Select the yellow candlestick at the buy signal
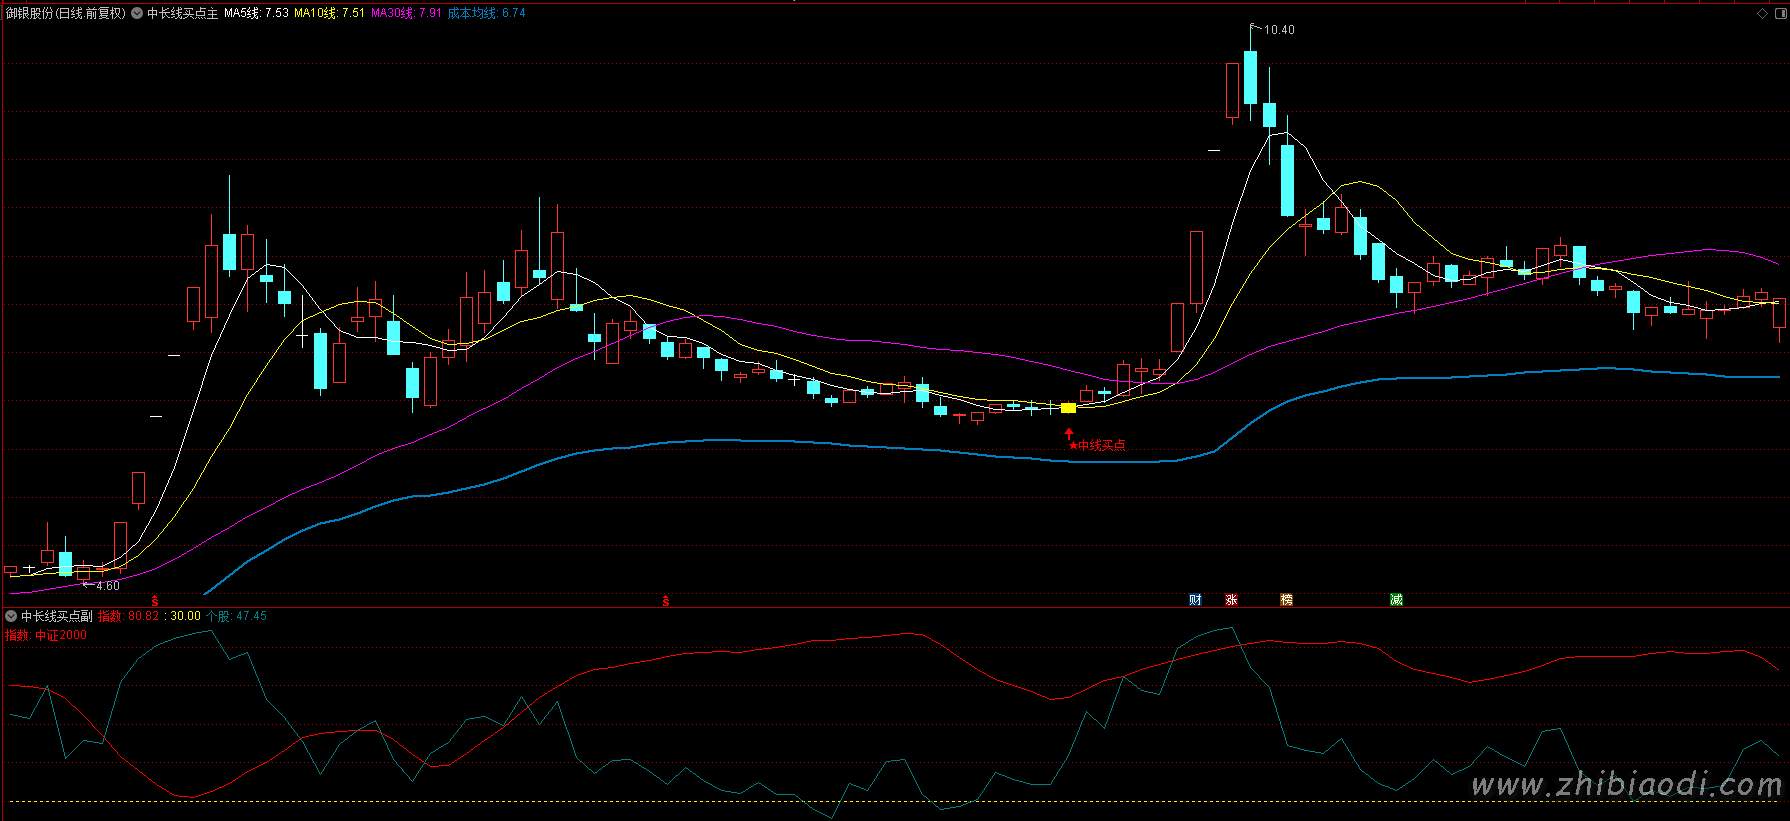 (x=1068, y=408)
